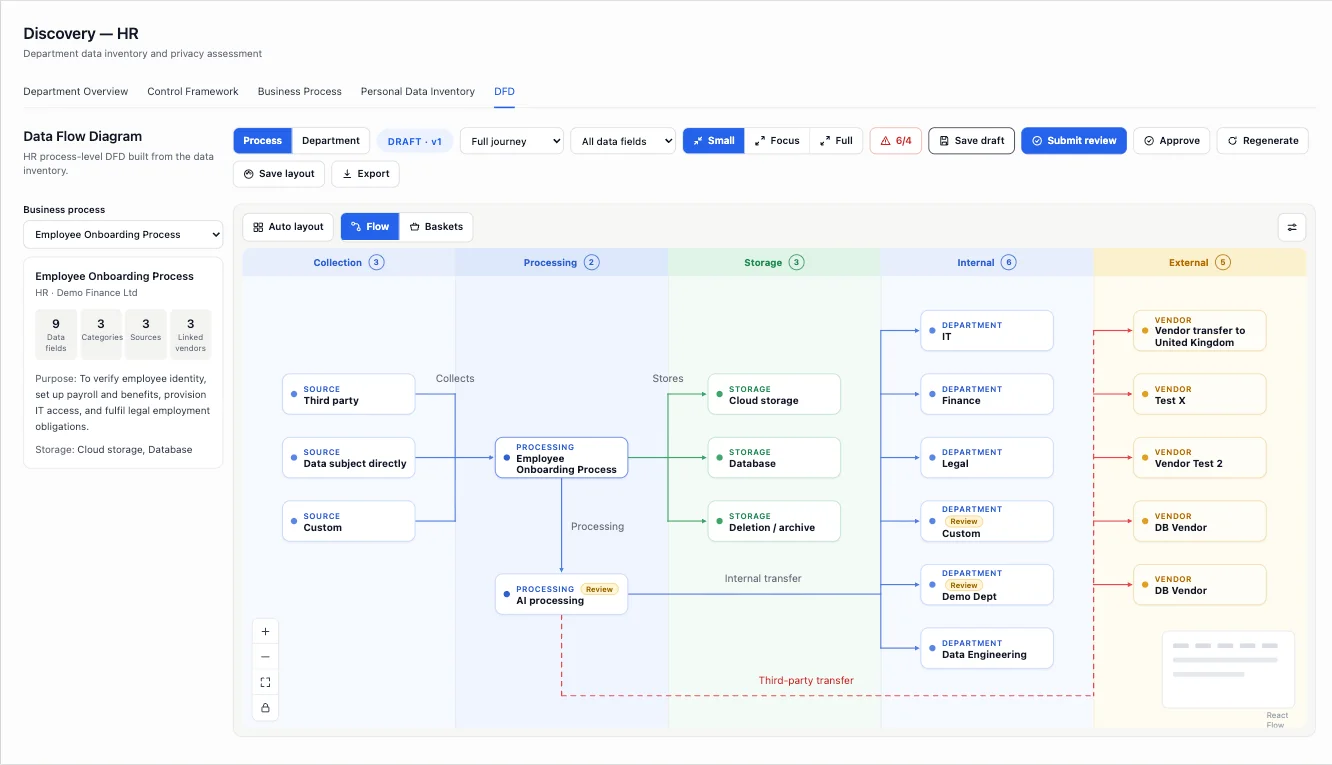Viewport: 1332px width, 765px height.
Task: Zoom out with the minus control
Action: point(265,657)
